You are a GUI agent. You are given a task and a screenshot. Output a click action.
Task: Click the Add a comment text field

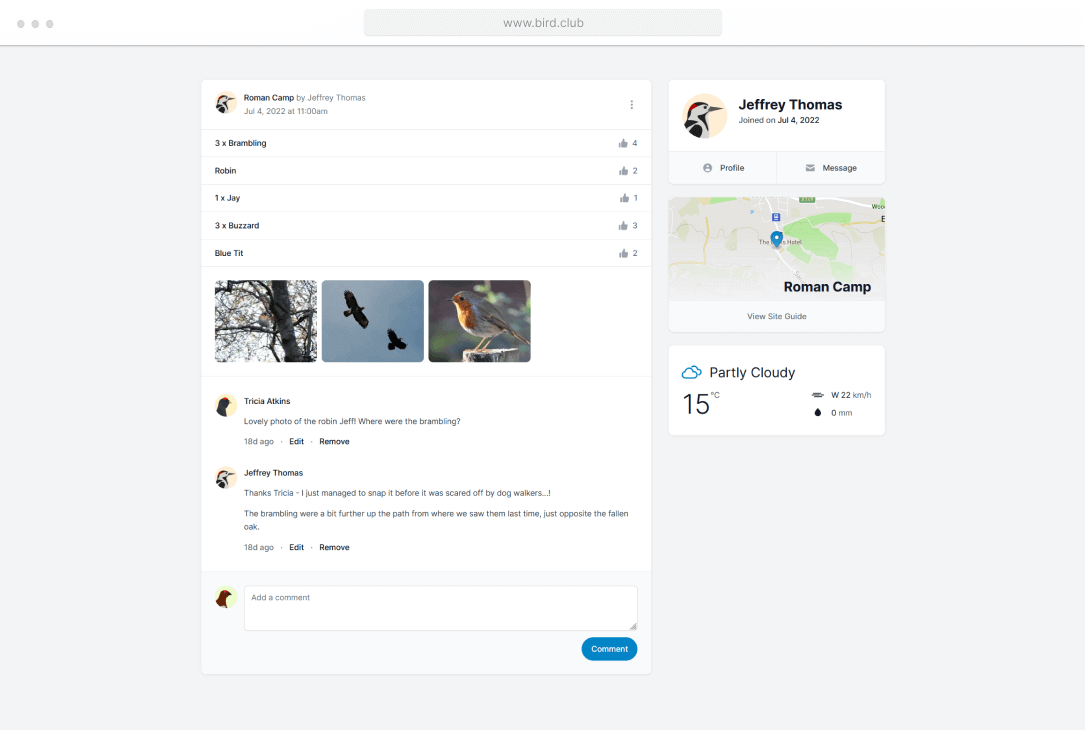pos(440,607)
